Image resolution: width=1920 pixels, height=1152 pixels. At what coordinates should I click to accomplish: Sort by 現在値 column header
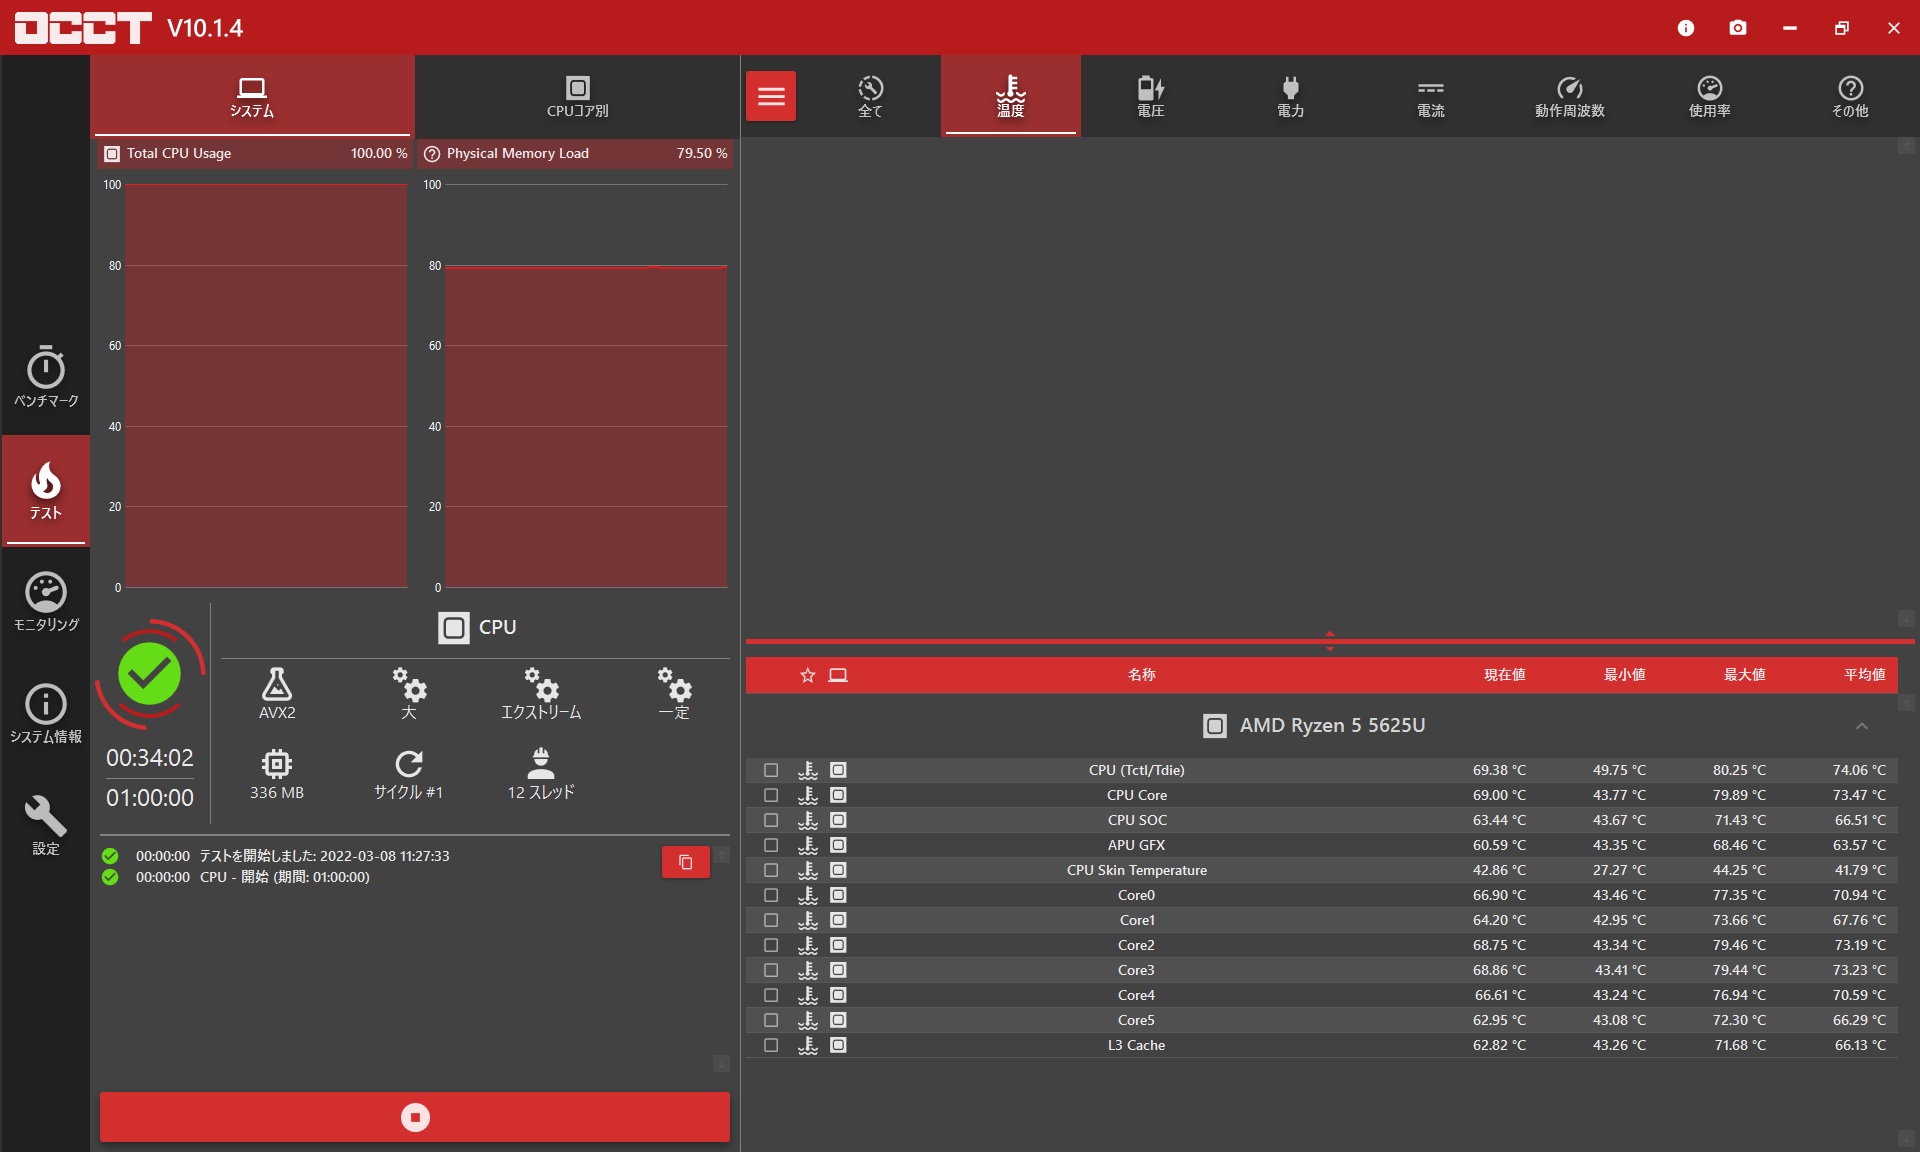click(x=1504, y=675)
